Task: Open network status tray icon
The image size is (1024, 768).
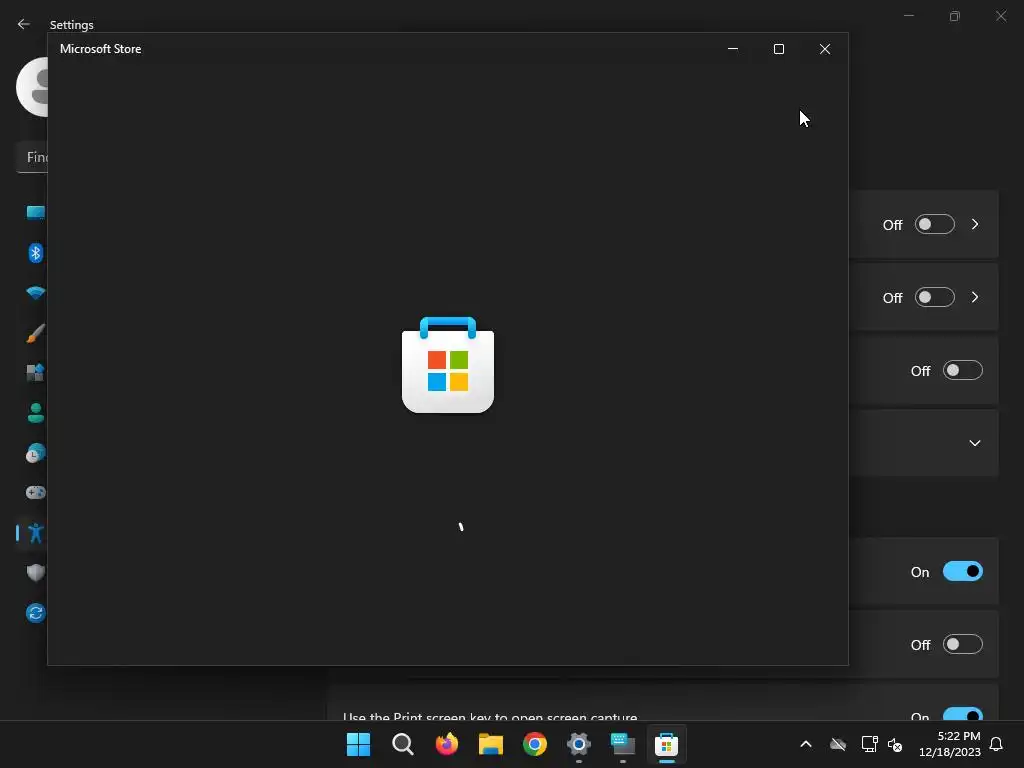Action: pos(869,744)
